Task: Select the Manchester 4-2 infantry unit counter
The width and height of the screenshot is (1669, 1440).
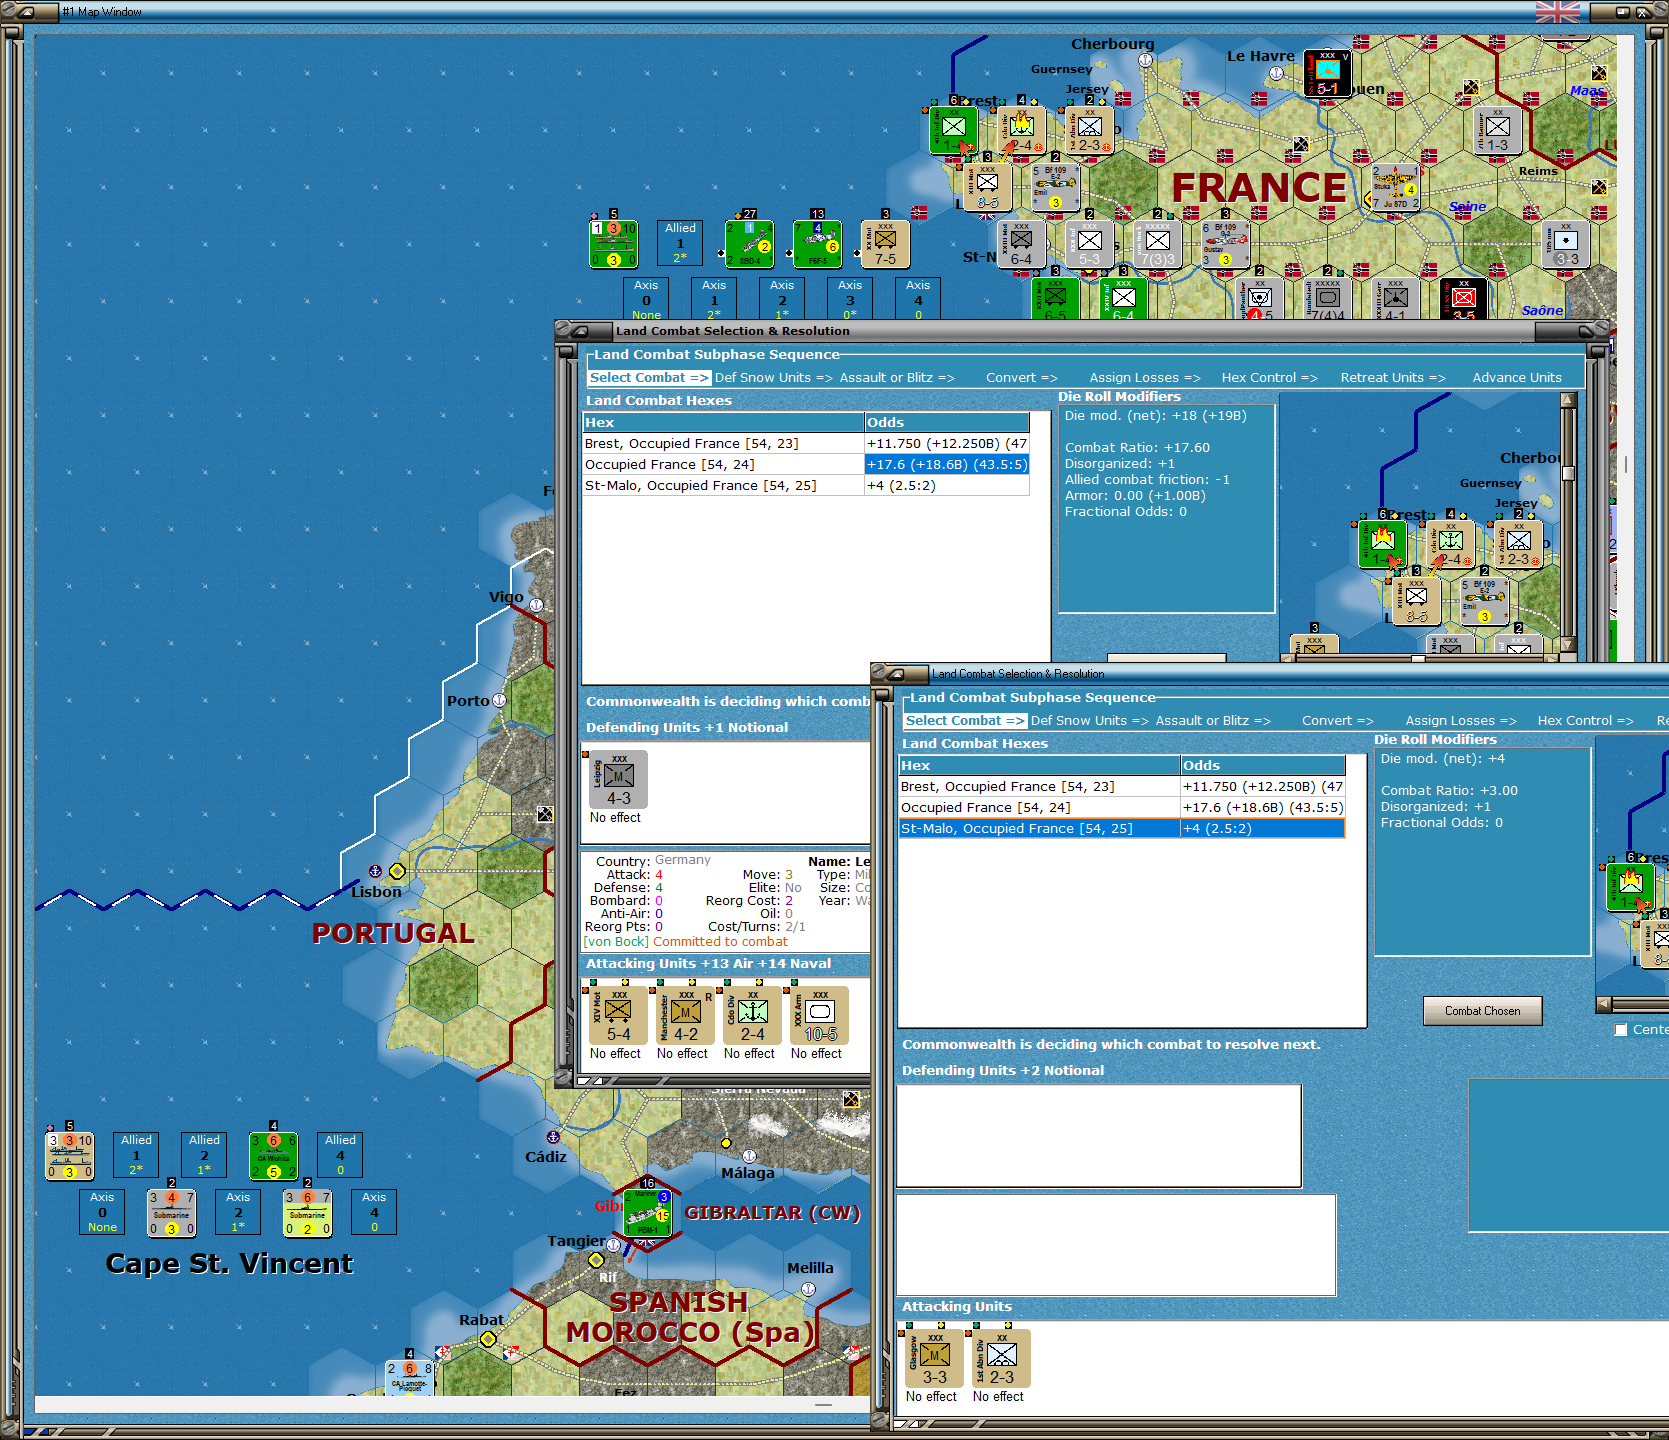Action: click(684, 1016)
